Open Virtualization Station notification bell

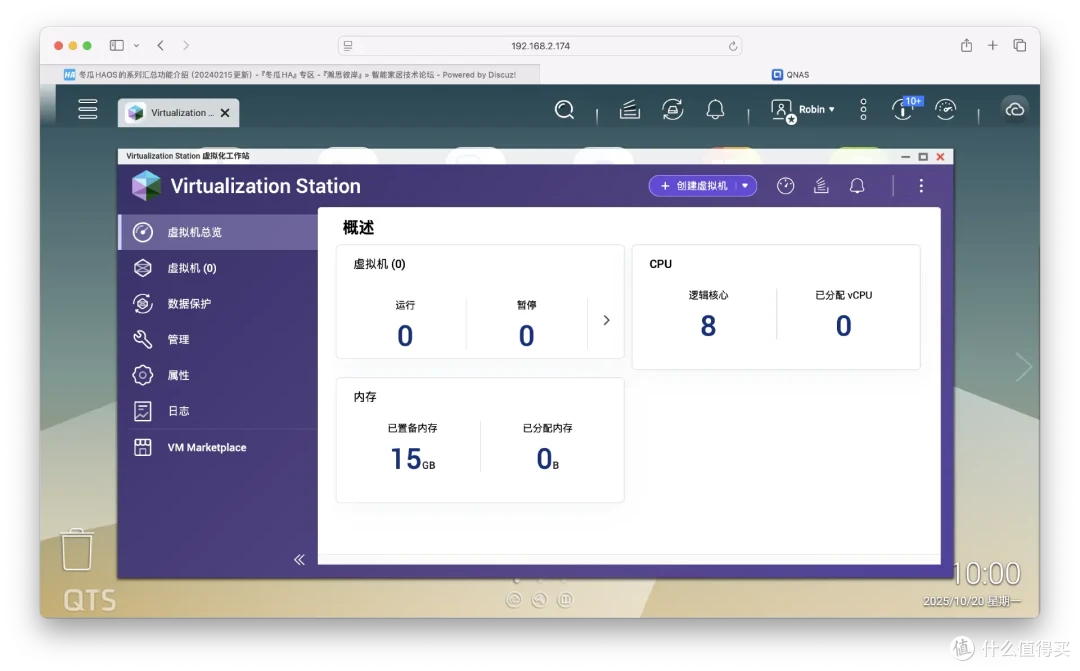pyautogui.click(x=857, y=186)
